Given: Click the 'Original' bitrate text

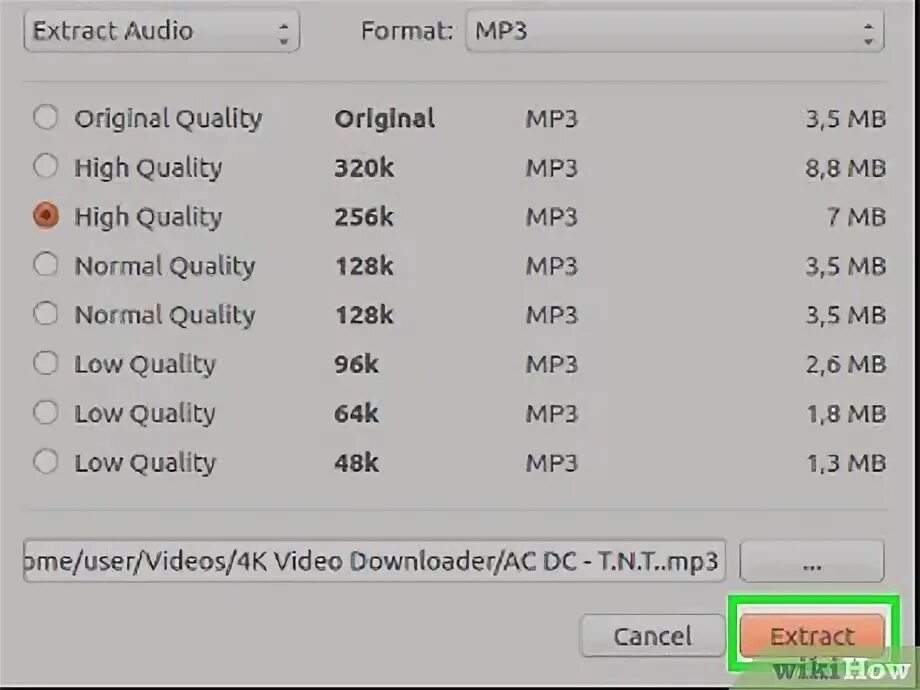Looking at the screenshot, I should (x=385, y=119).
